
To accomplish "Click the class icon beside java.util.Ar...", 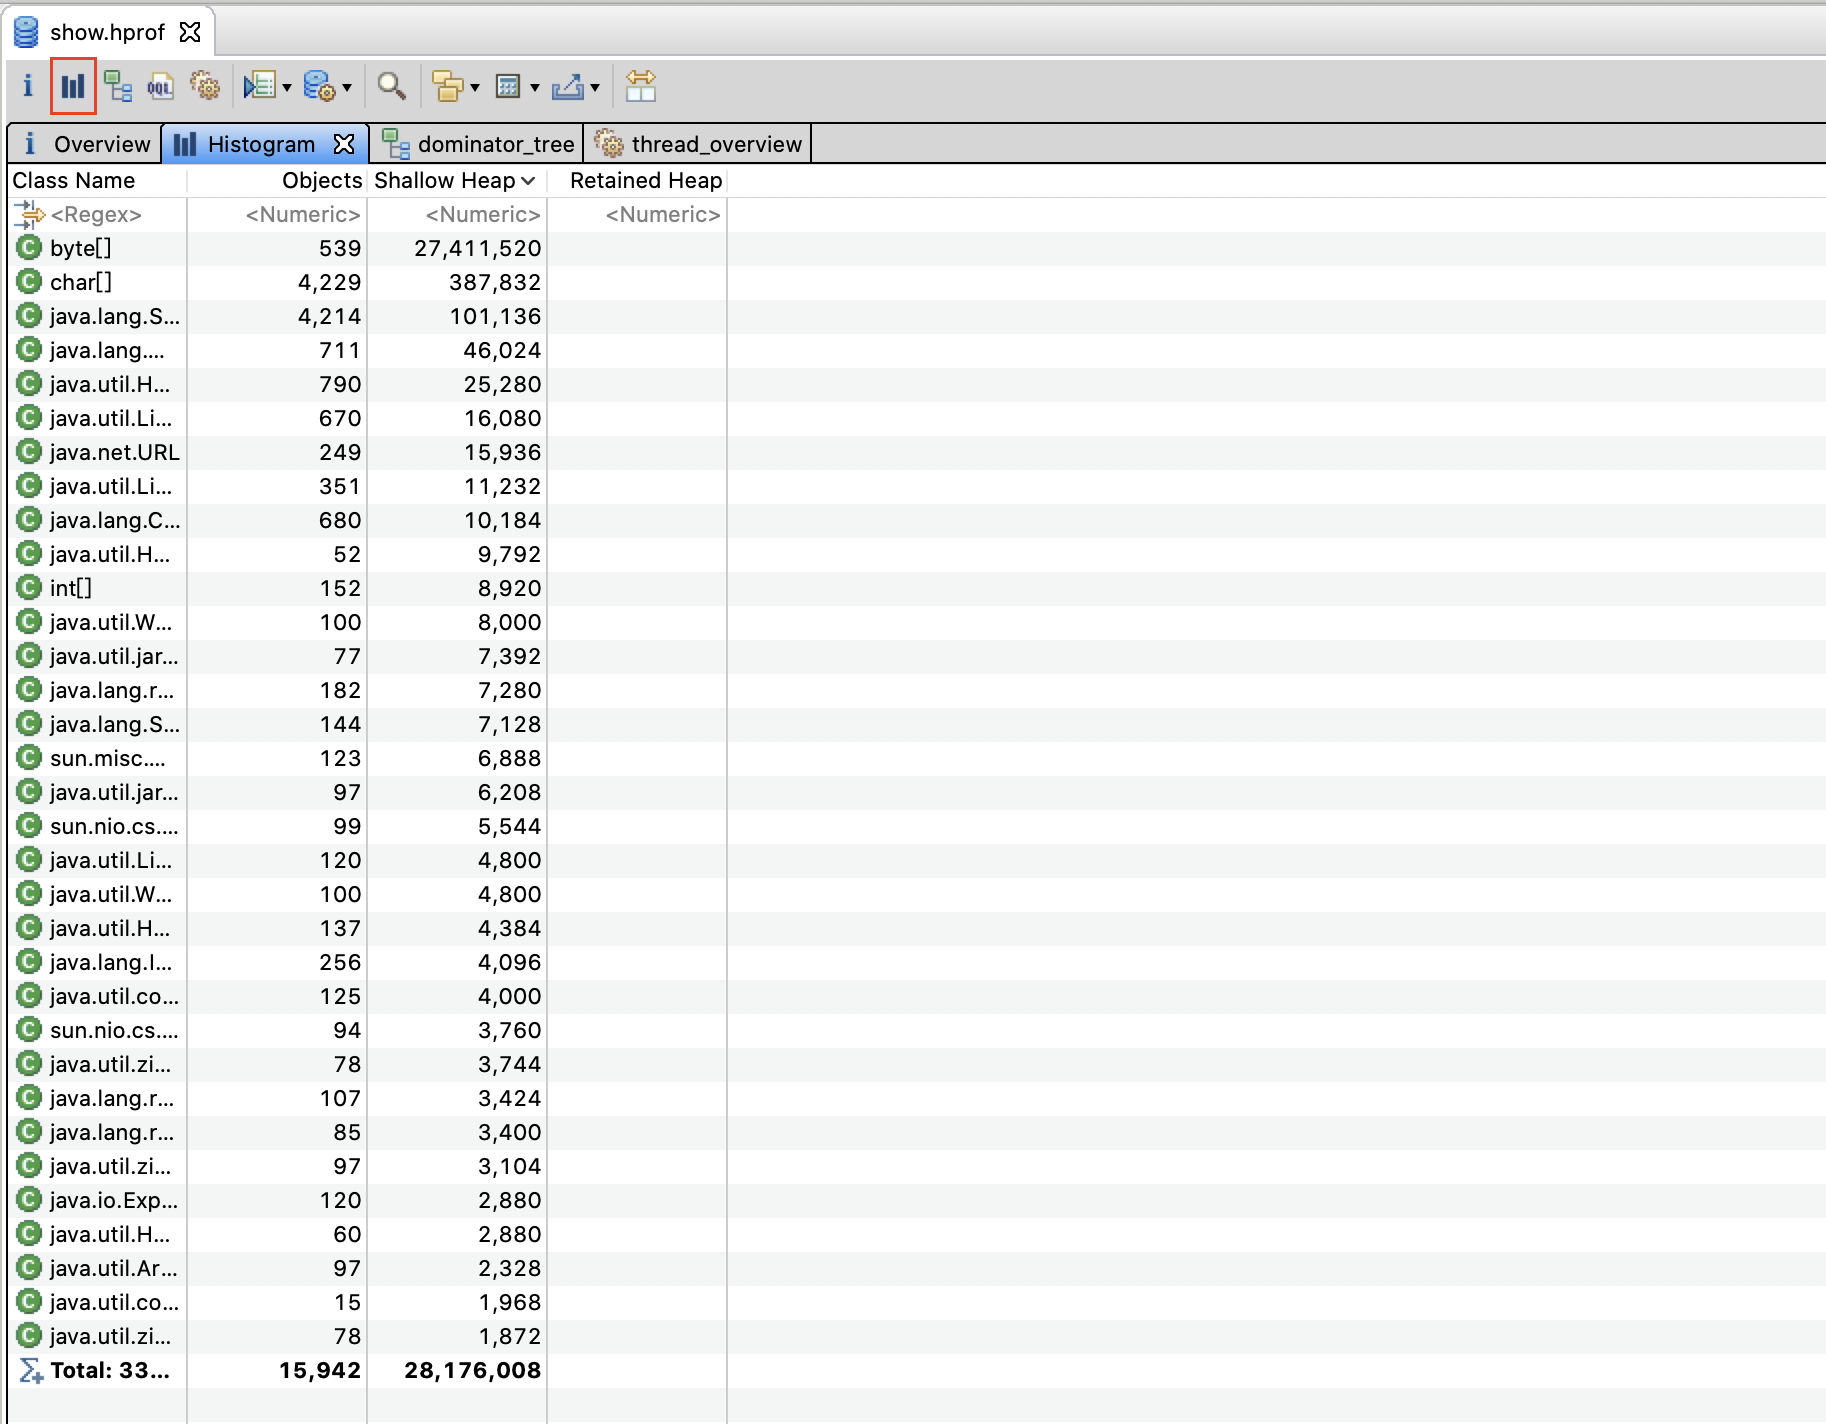I will [x=30, y=1268].
